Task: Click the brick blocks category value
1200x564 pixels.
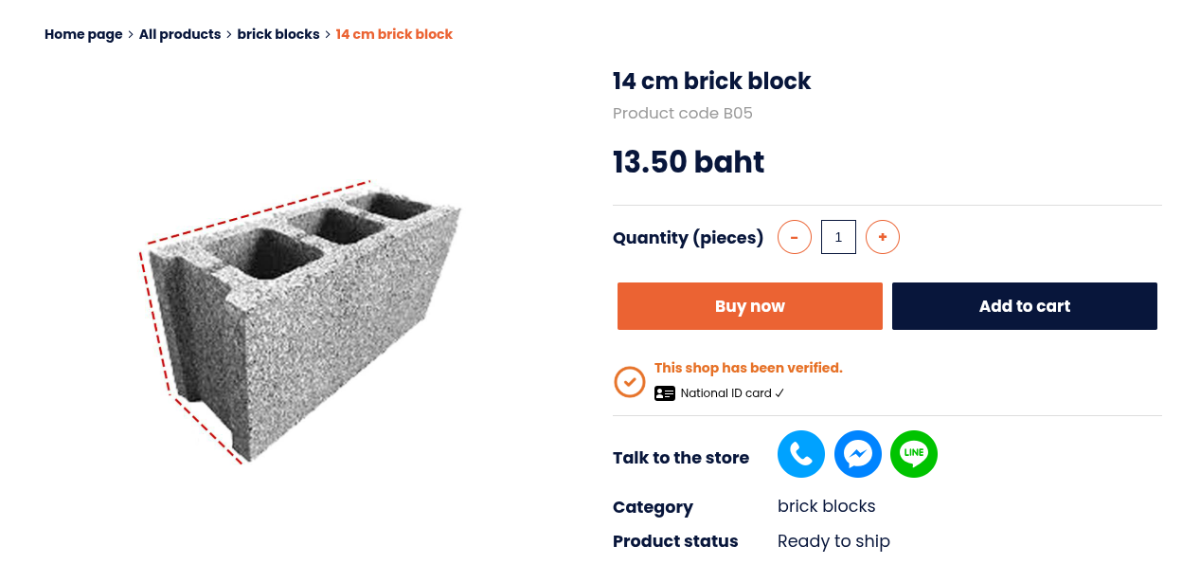Action: click(826, 506)
